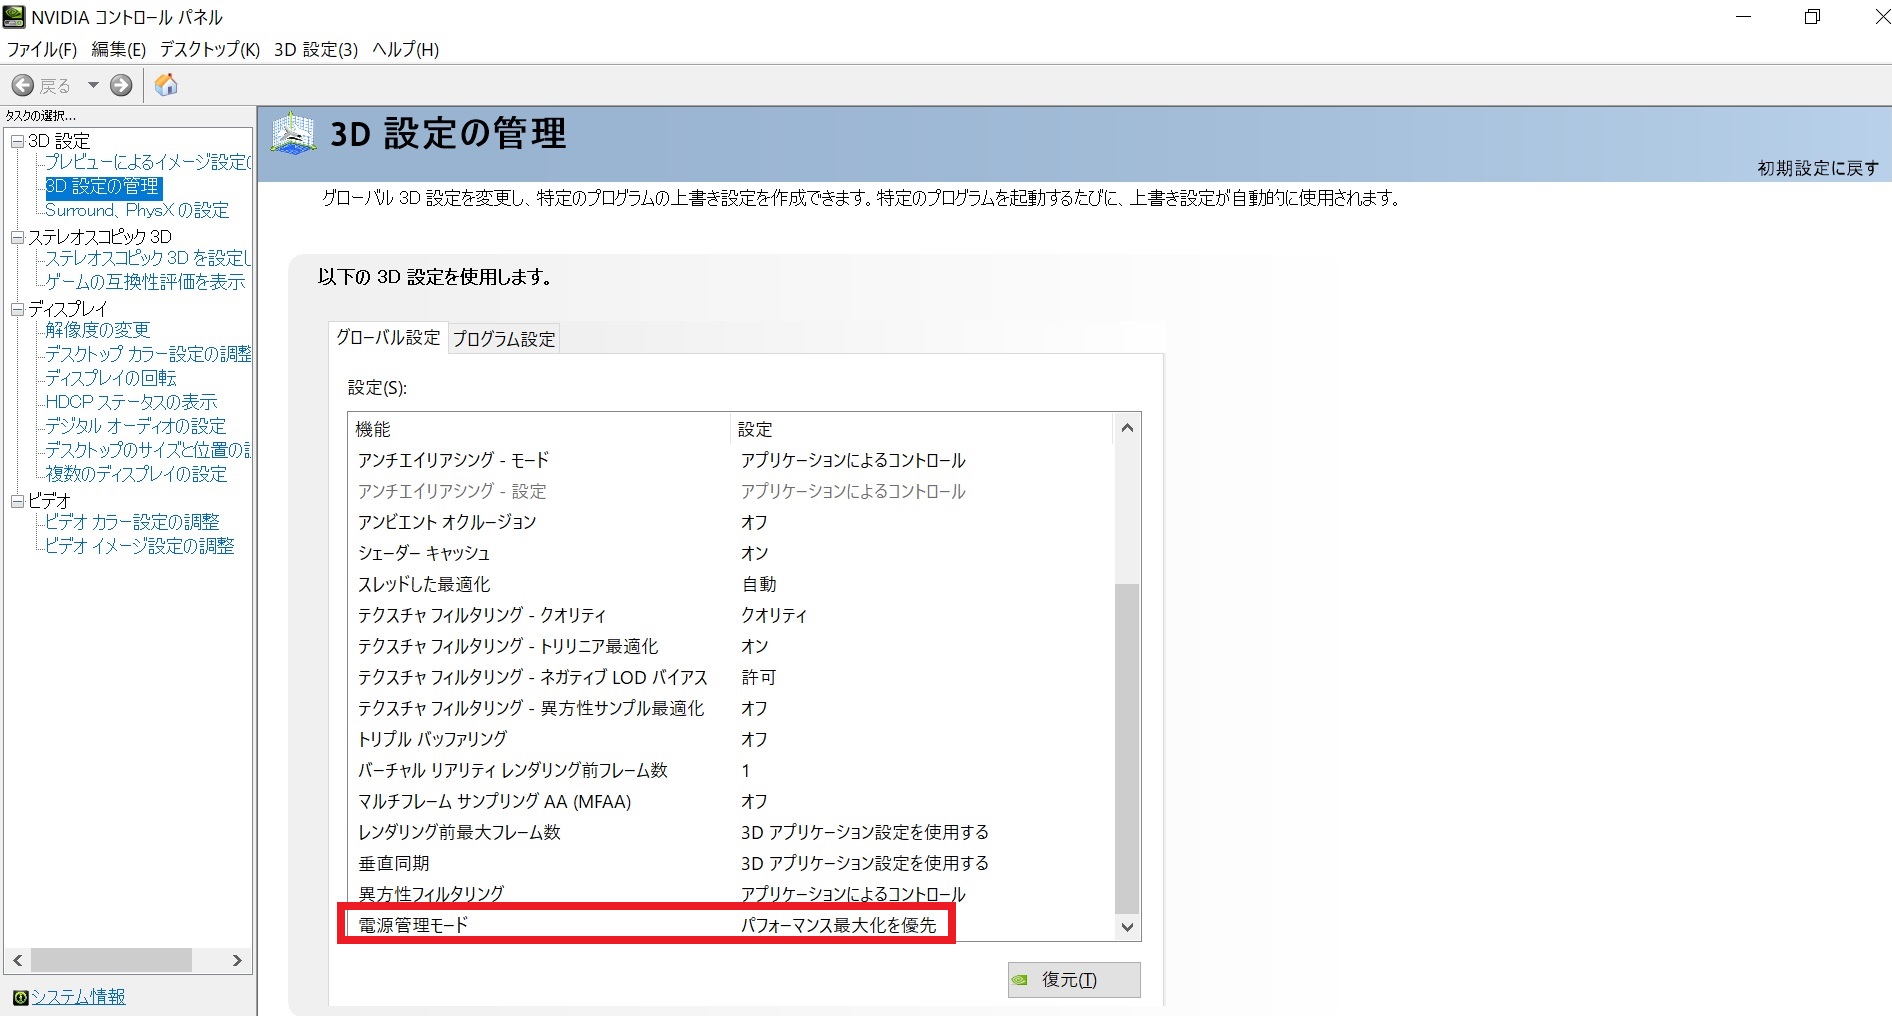Click the Back arrow icon in toolbar

pyautogui.click(x=23, y=85)
